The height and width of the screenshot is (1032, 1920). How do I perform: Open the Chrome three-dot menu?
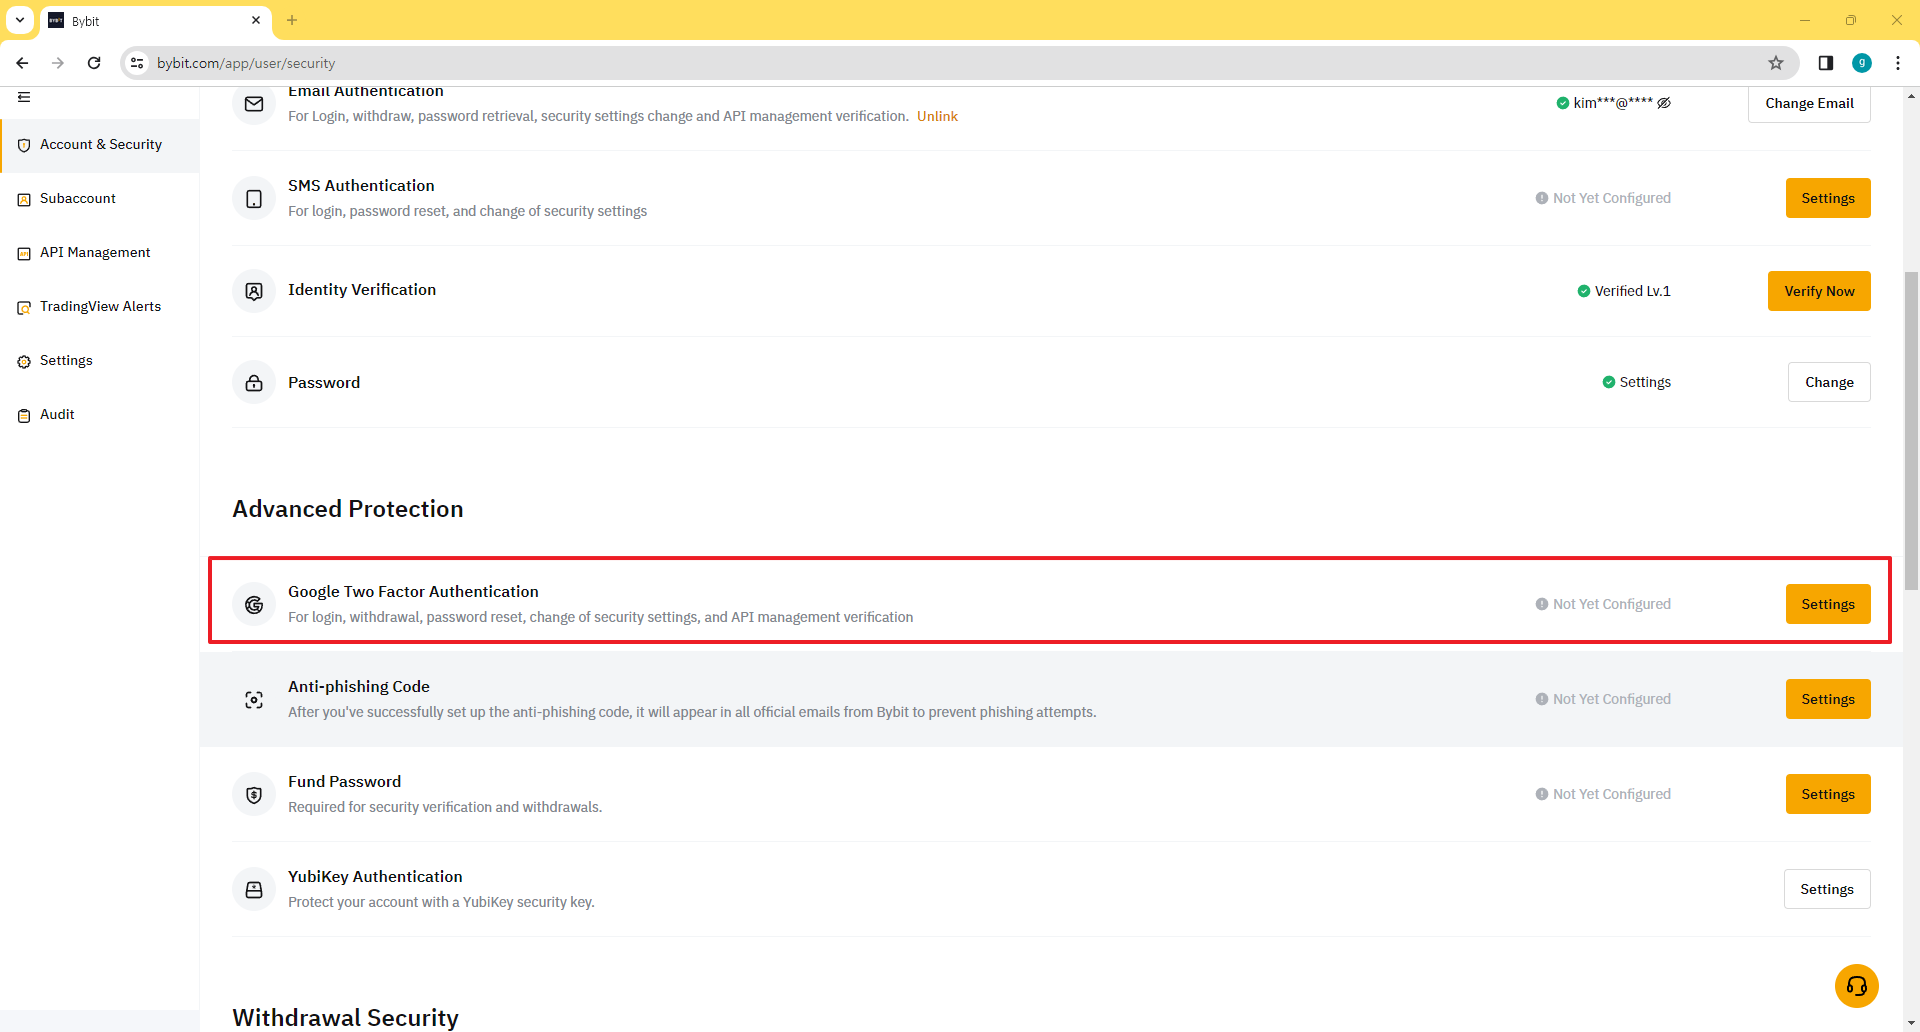coord(1898,63)
